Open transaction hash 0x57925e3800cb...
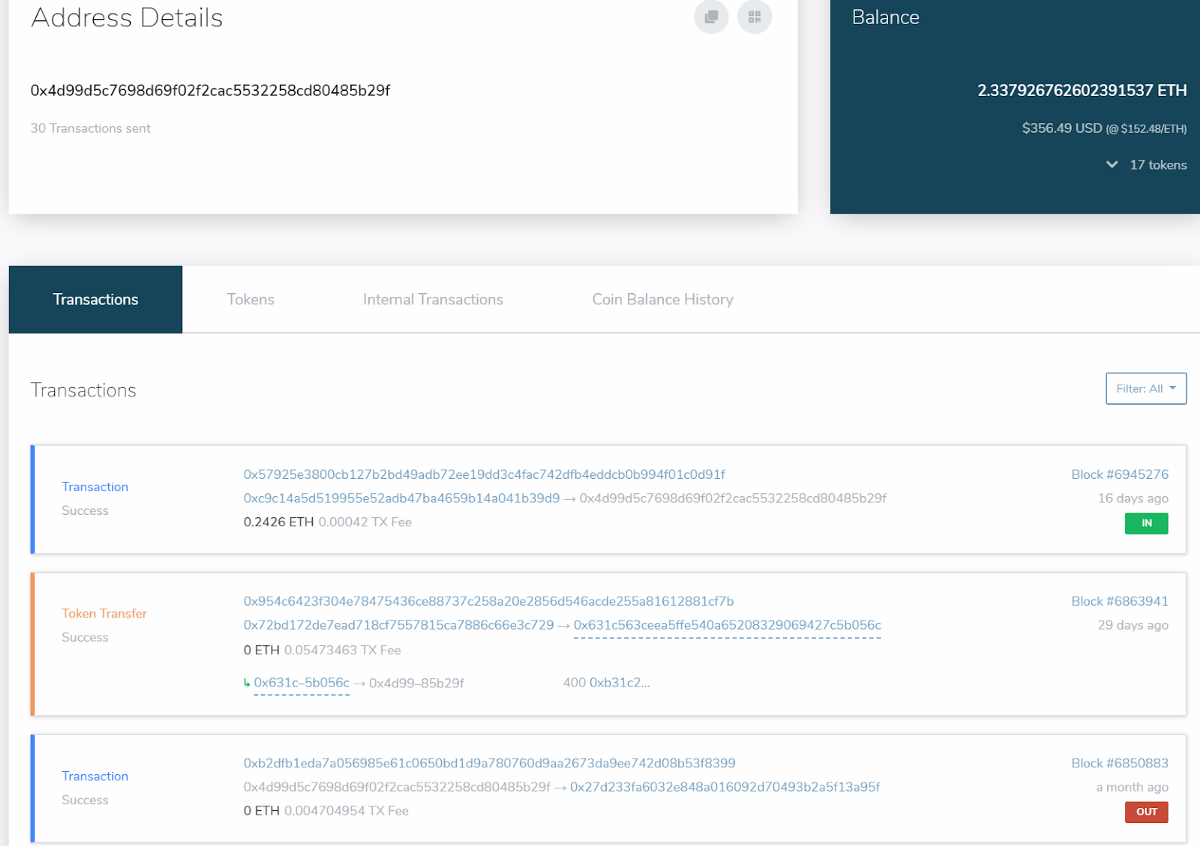The width and height of the screenshot is (1200, 846). tap(484, 474)
